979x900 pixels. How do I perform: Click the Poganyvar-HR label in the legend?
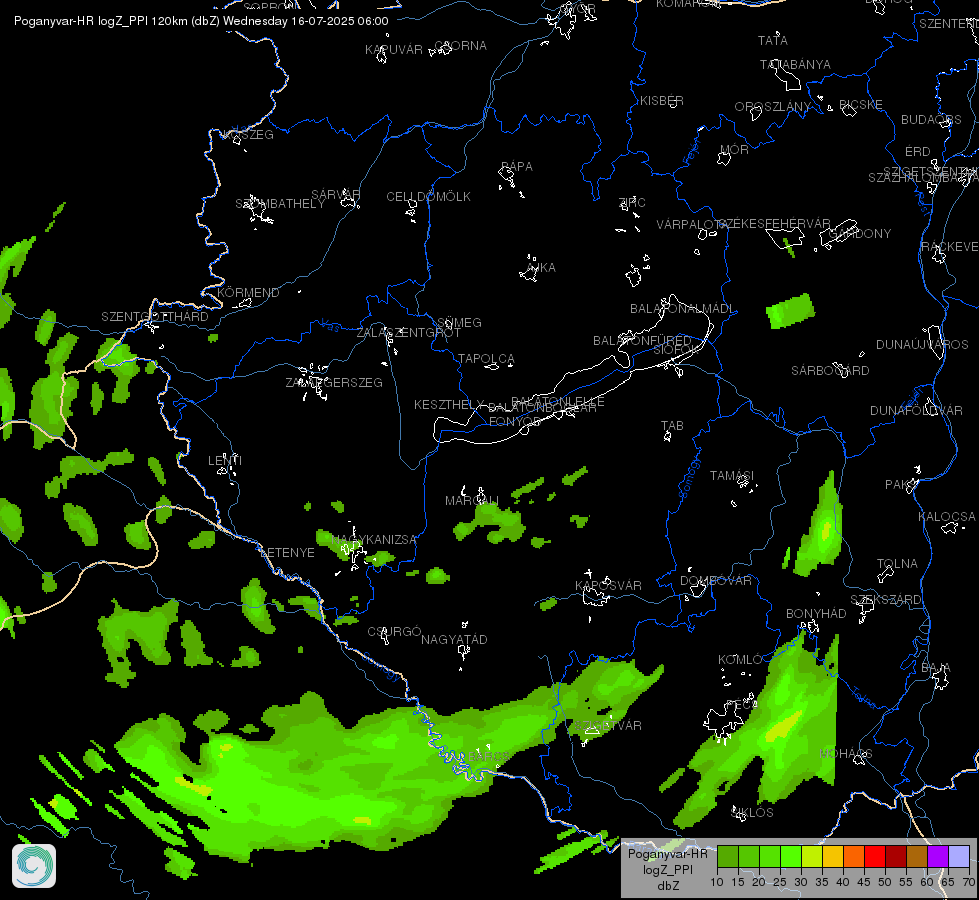pos(667,854)
